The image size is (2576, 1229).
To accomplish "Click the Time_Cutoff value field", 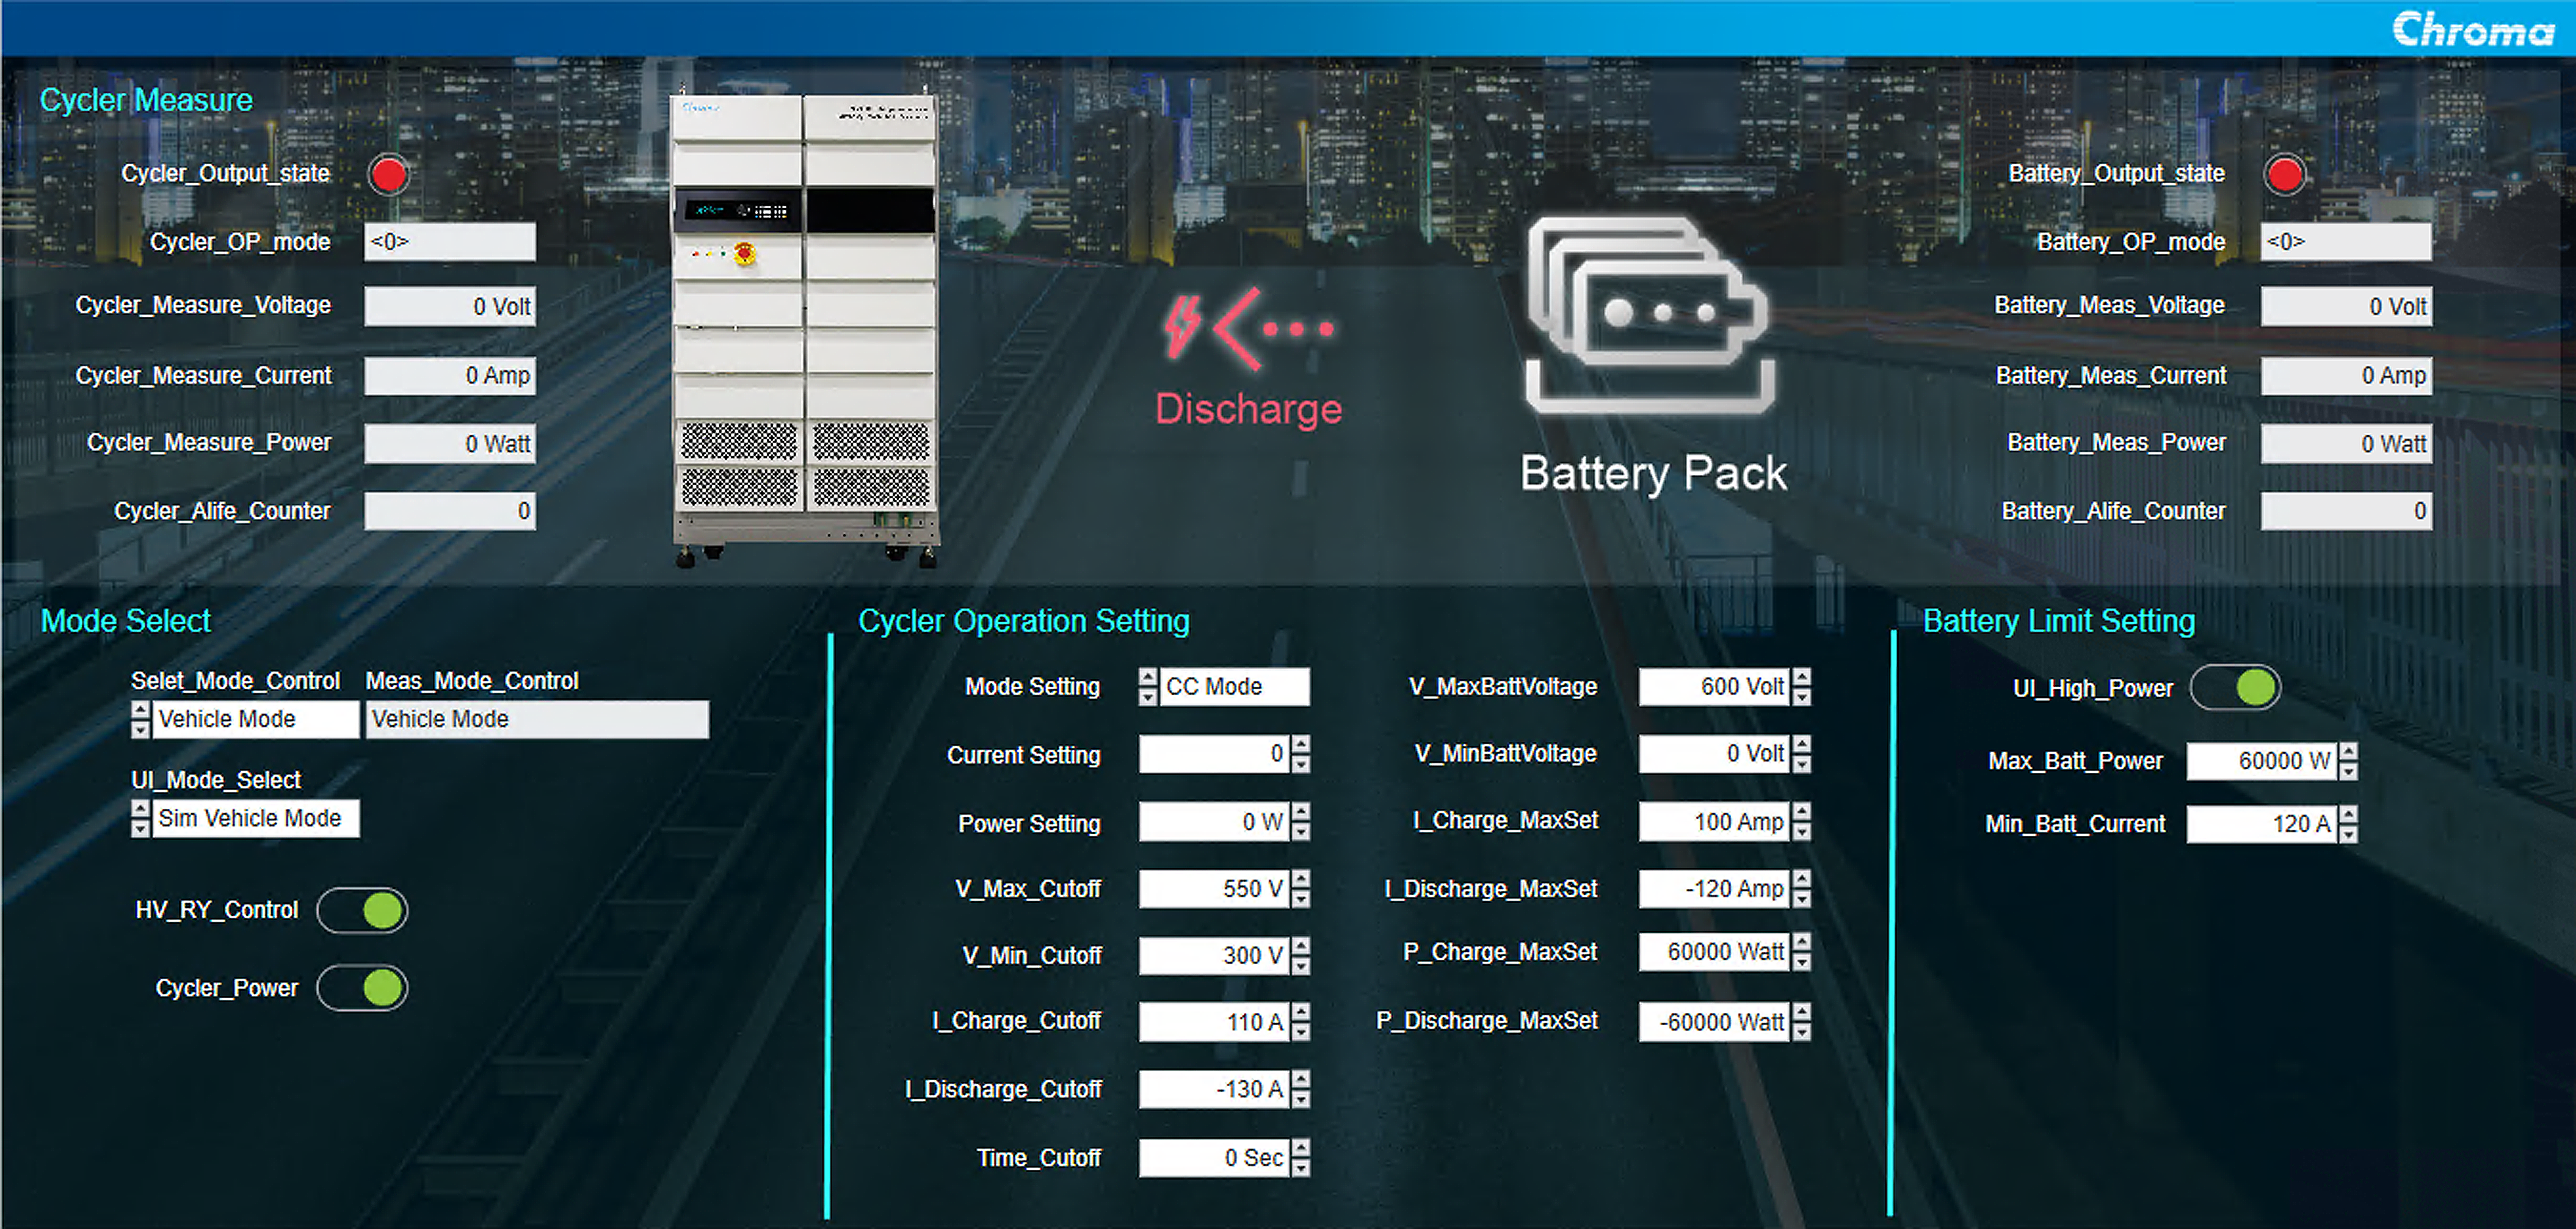I will pyautogui.click(x=1214, y=1157).
